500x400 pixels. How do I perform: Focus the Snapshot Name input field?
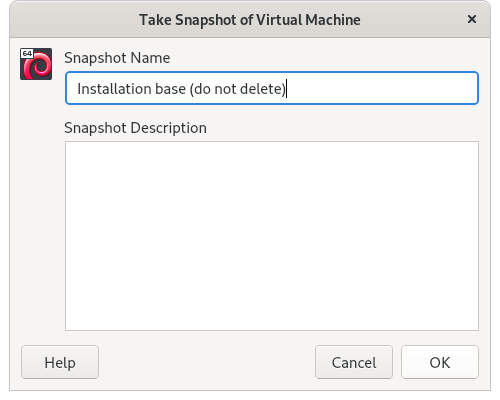(272, 88)
